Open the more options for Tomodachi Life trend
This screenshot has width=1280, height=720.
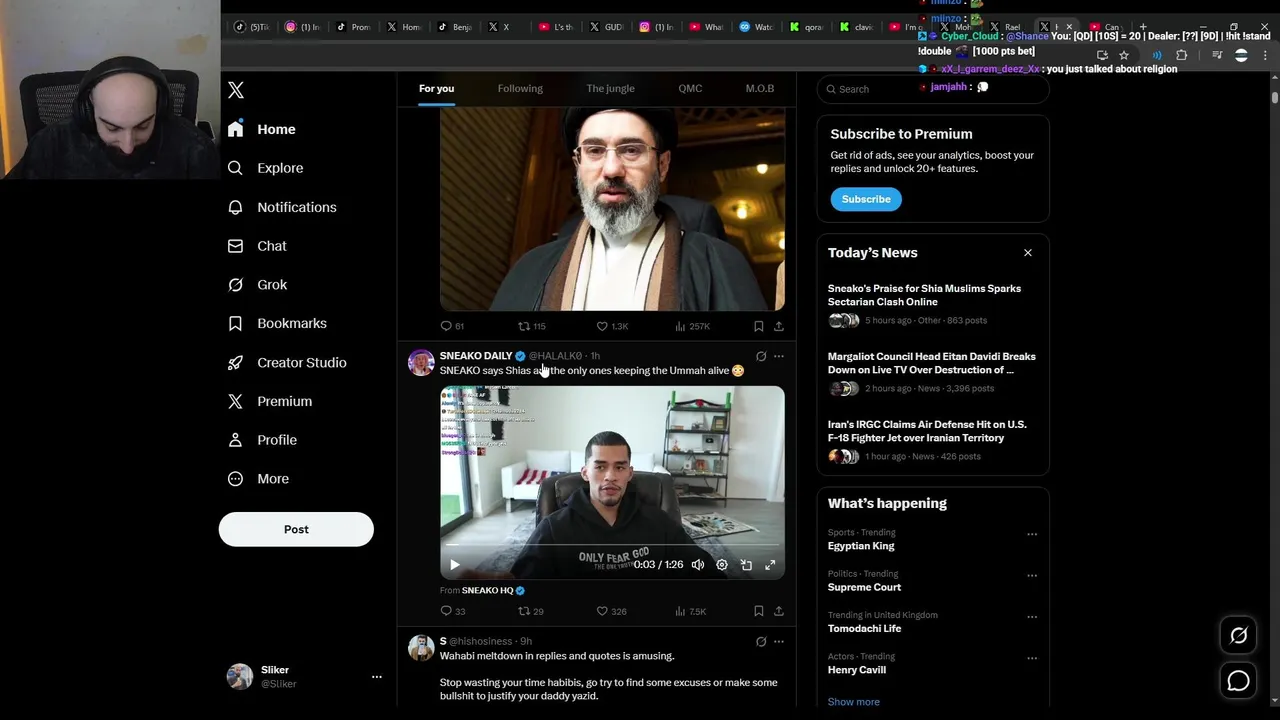coord(1032,617)
